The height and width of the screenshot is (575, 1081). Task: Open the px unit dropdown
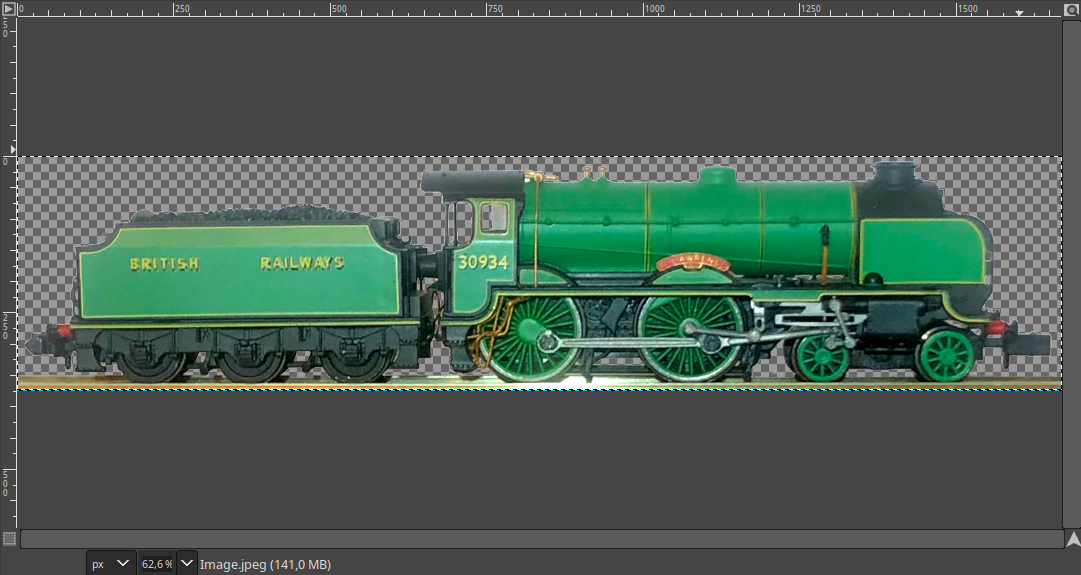[x=111, y=563]
